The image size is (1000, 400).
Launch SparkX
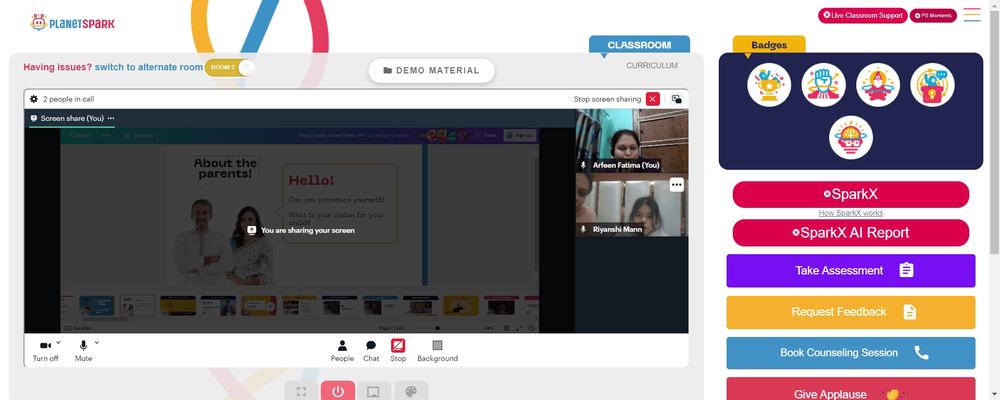pyautogui.click(x=851, y=195)
